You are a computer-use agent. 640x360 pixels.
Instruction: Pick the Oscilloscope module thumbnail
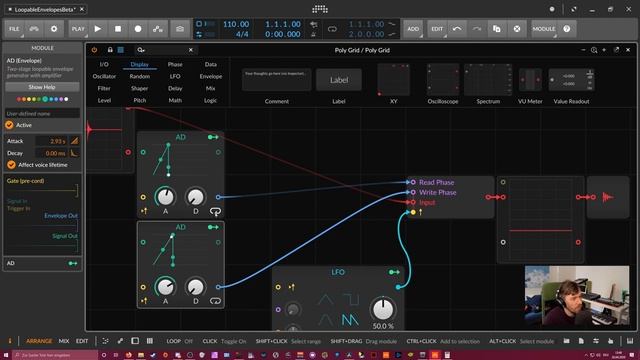tap(443, 80)
